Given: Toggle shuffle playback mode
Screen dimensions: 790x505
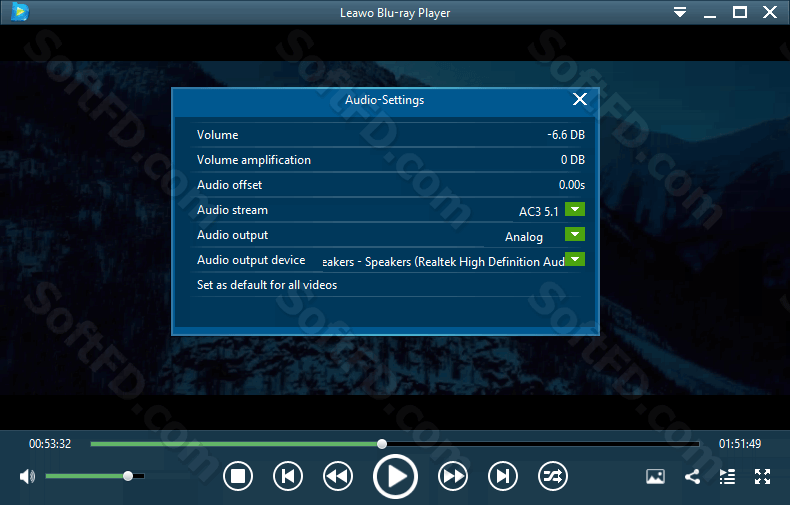Looking at the screenshot, I should [x=553, y=476].
